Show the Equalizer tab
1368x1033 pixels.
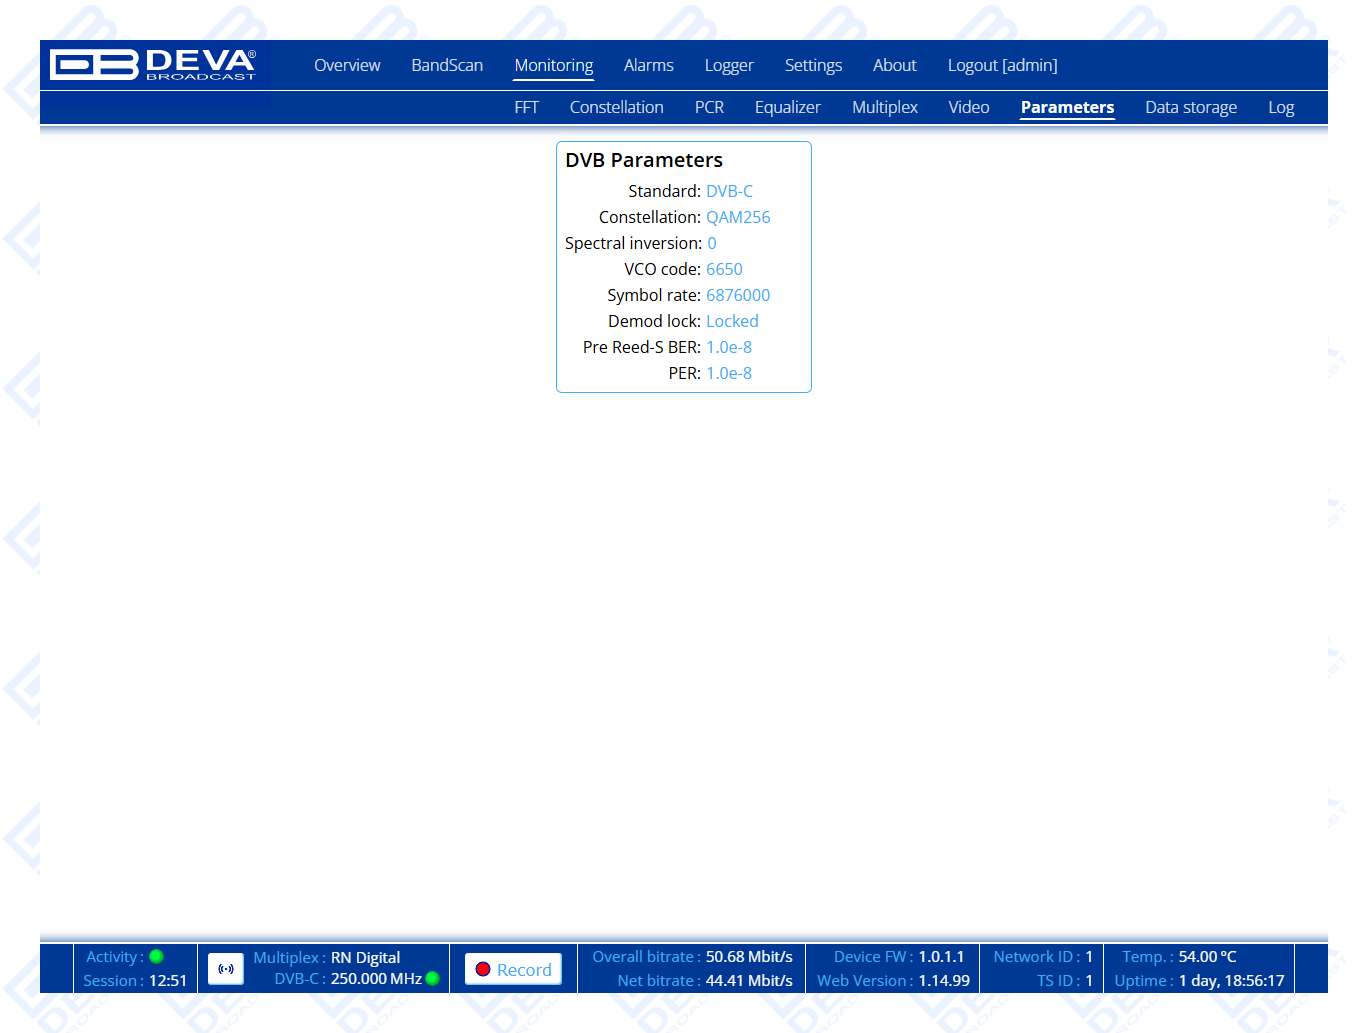point(787,107)
